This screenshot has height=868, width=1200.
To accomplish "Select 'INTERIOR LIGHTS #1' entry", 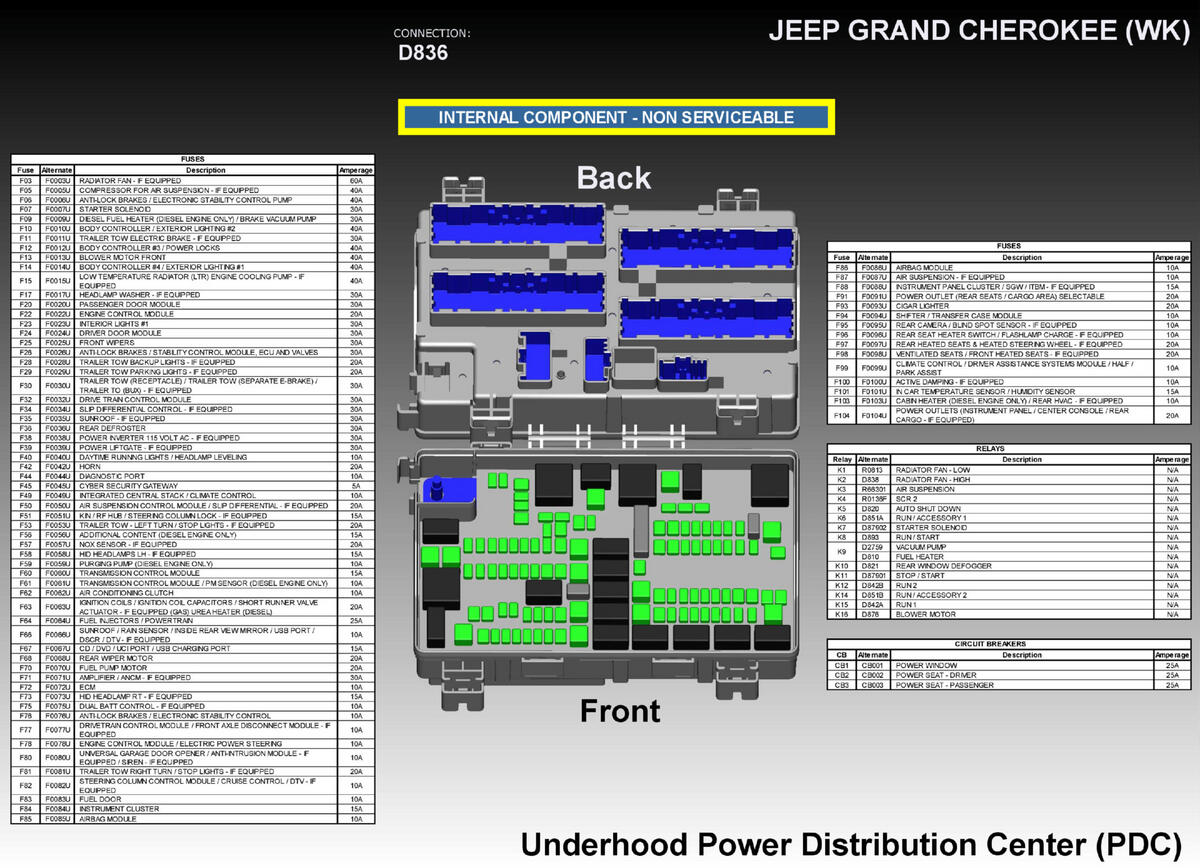I will (193, 323).
